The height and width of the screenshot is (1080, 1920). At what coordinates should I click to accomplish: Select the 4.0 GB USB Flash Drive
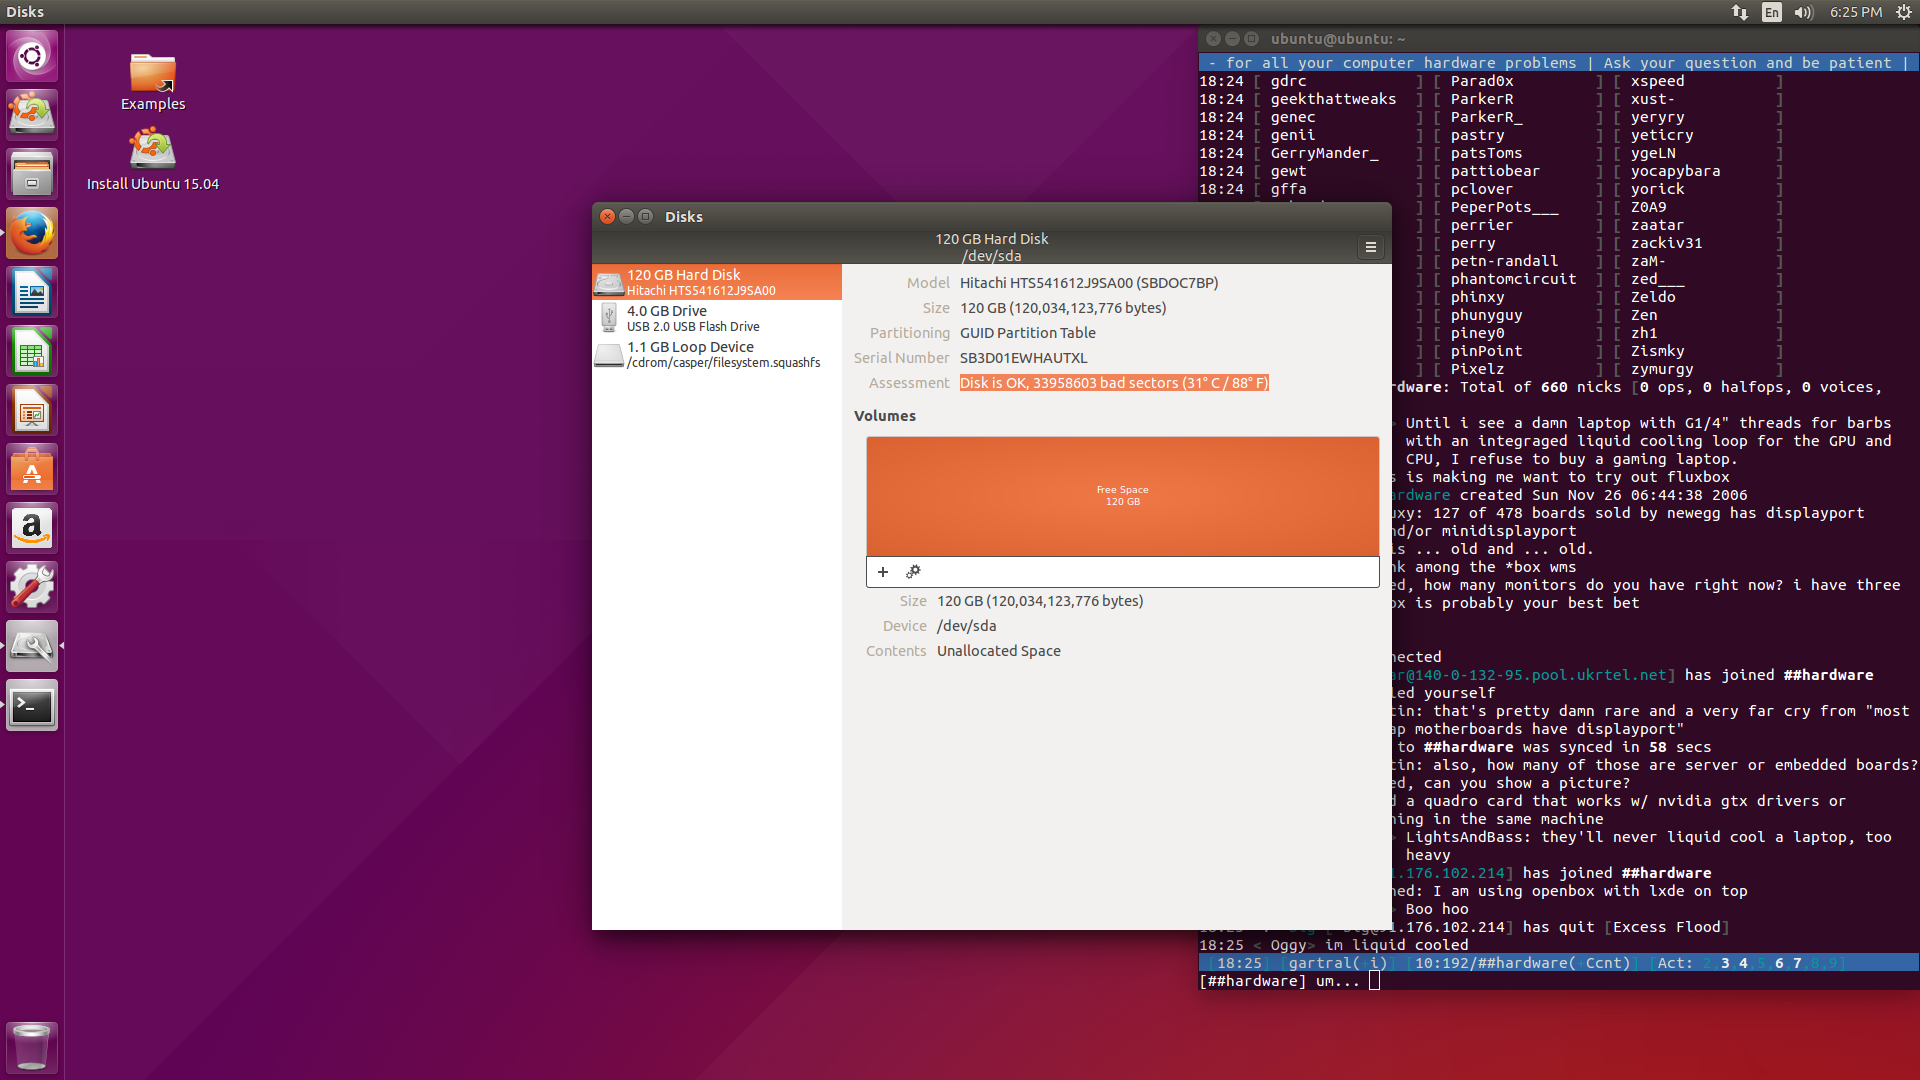tap(717, 318)
